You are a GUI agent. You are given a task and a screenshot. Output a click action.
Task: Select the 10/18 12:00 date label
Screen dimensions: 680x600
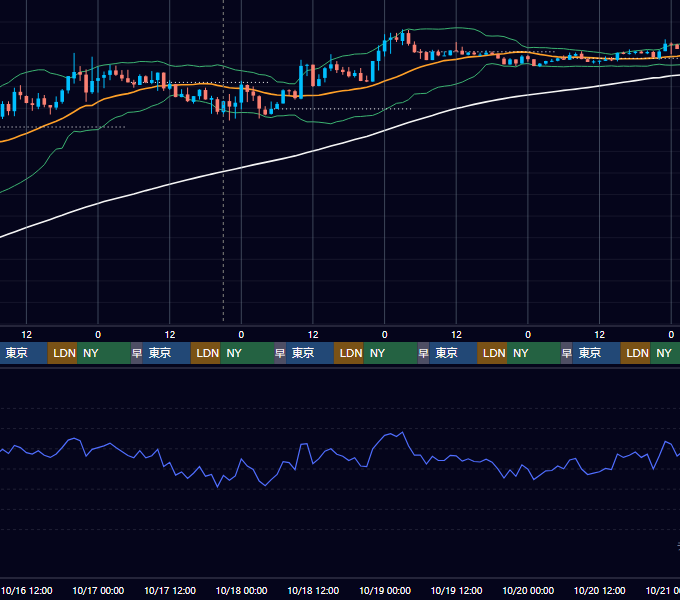313,590
